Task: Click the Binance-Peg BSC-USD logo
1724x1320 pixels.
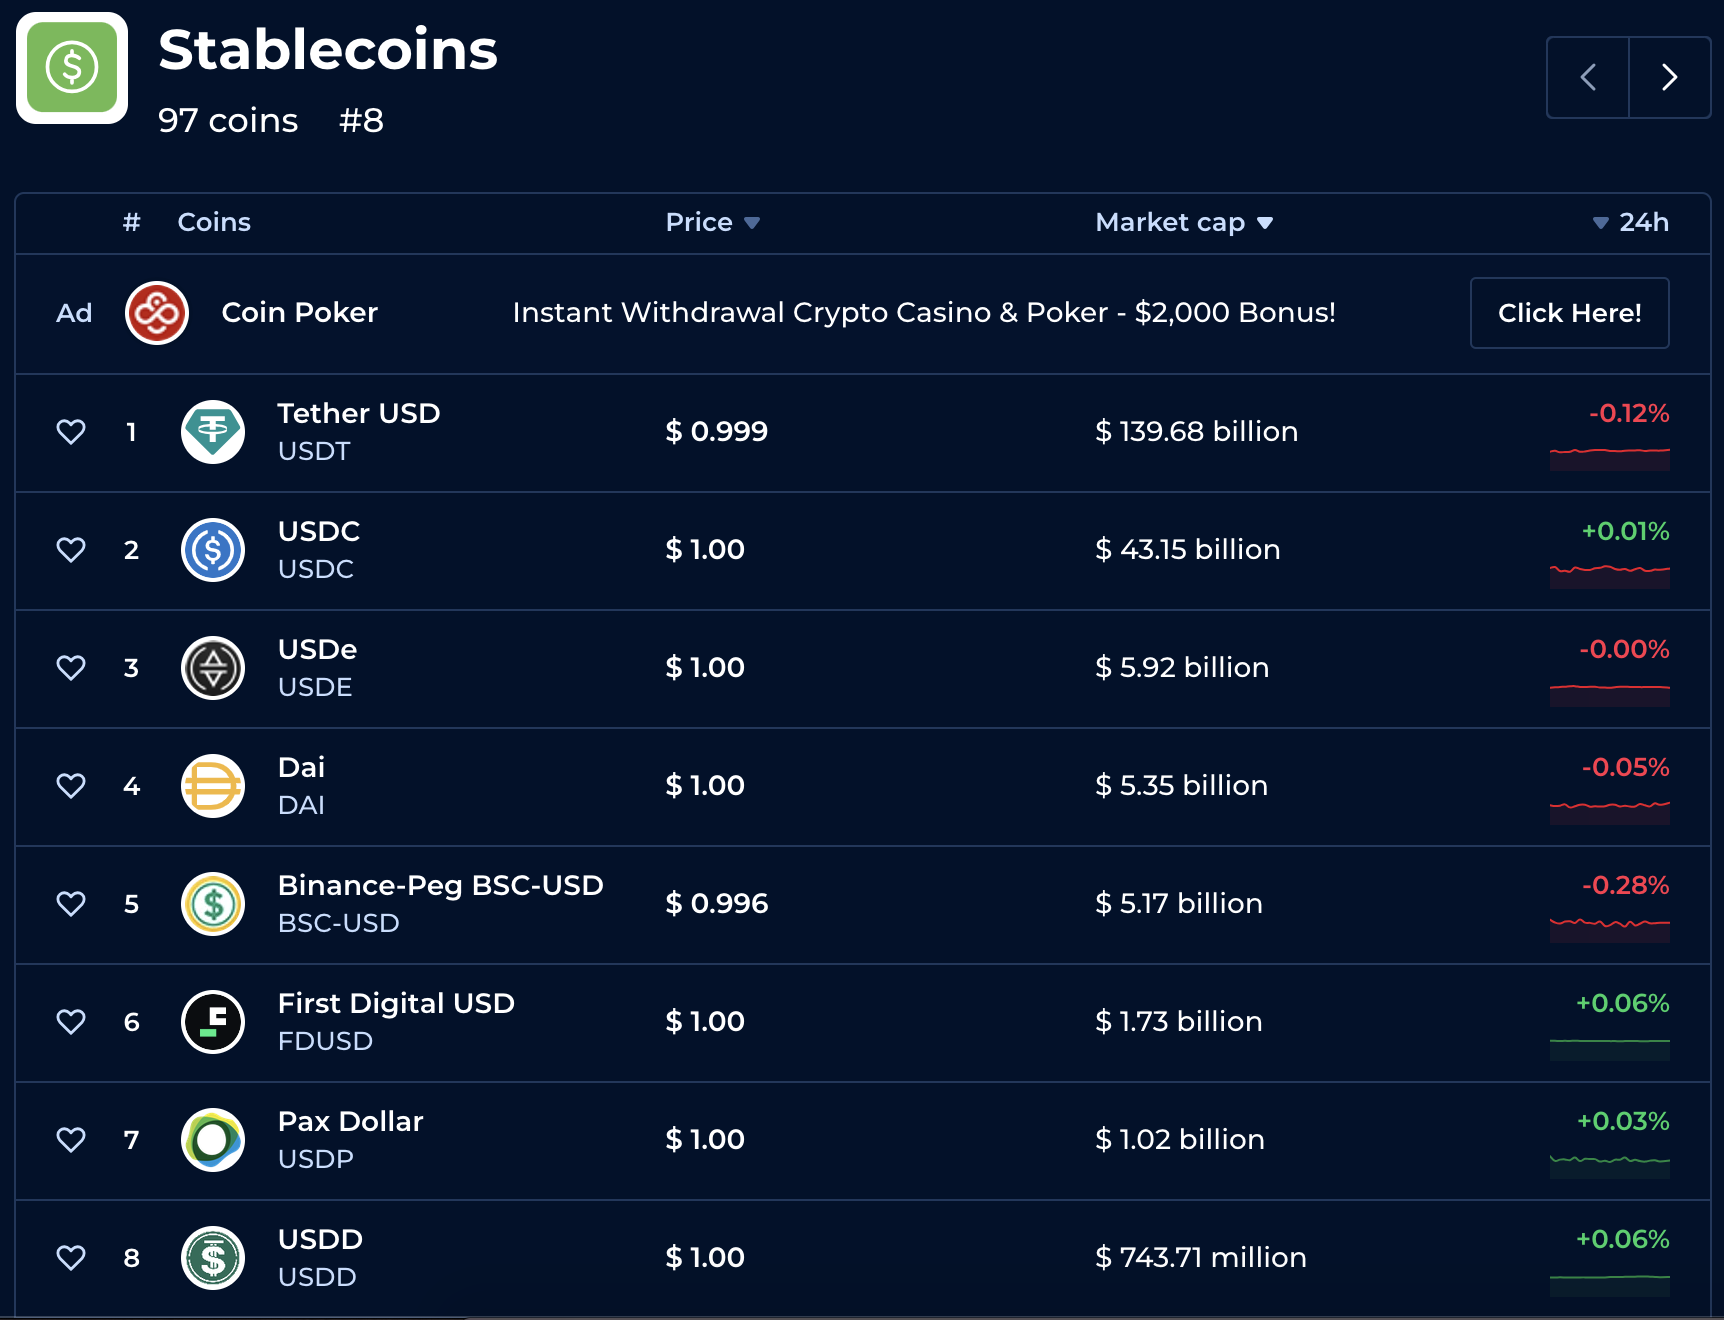Action: [x=213, y=904]
